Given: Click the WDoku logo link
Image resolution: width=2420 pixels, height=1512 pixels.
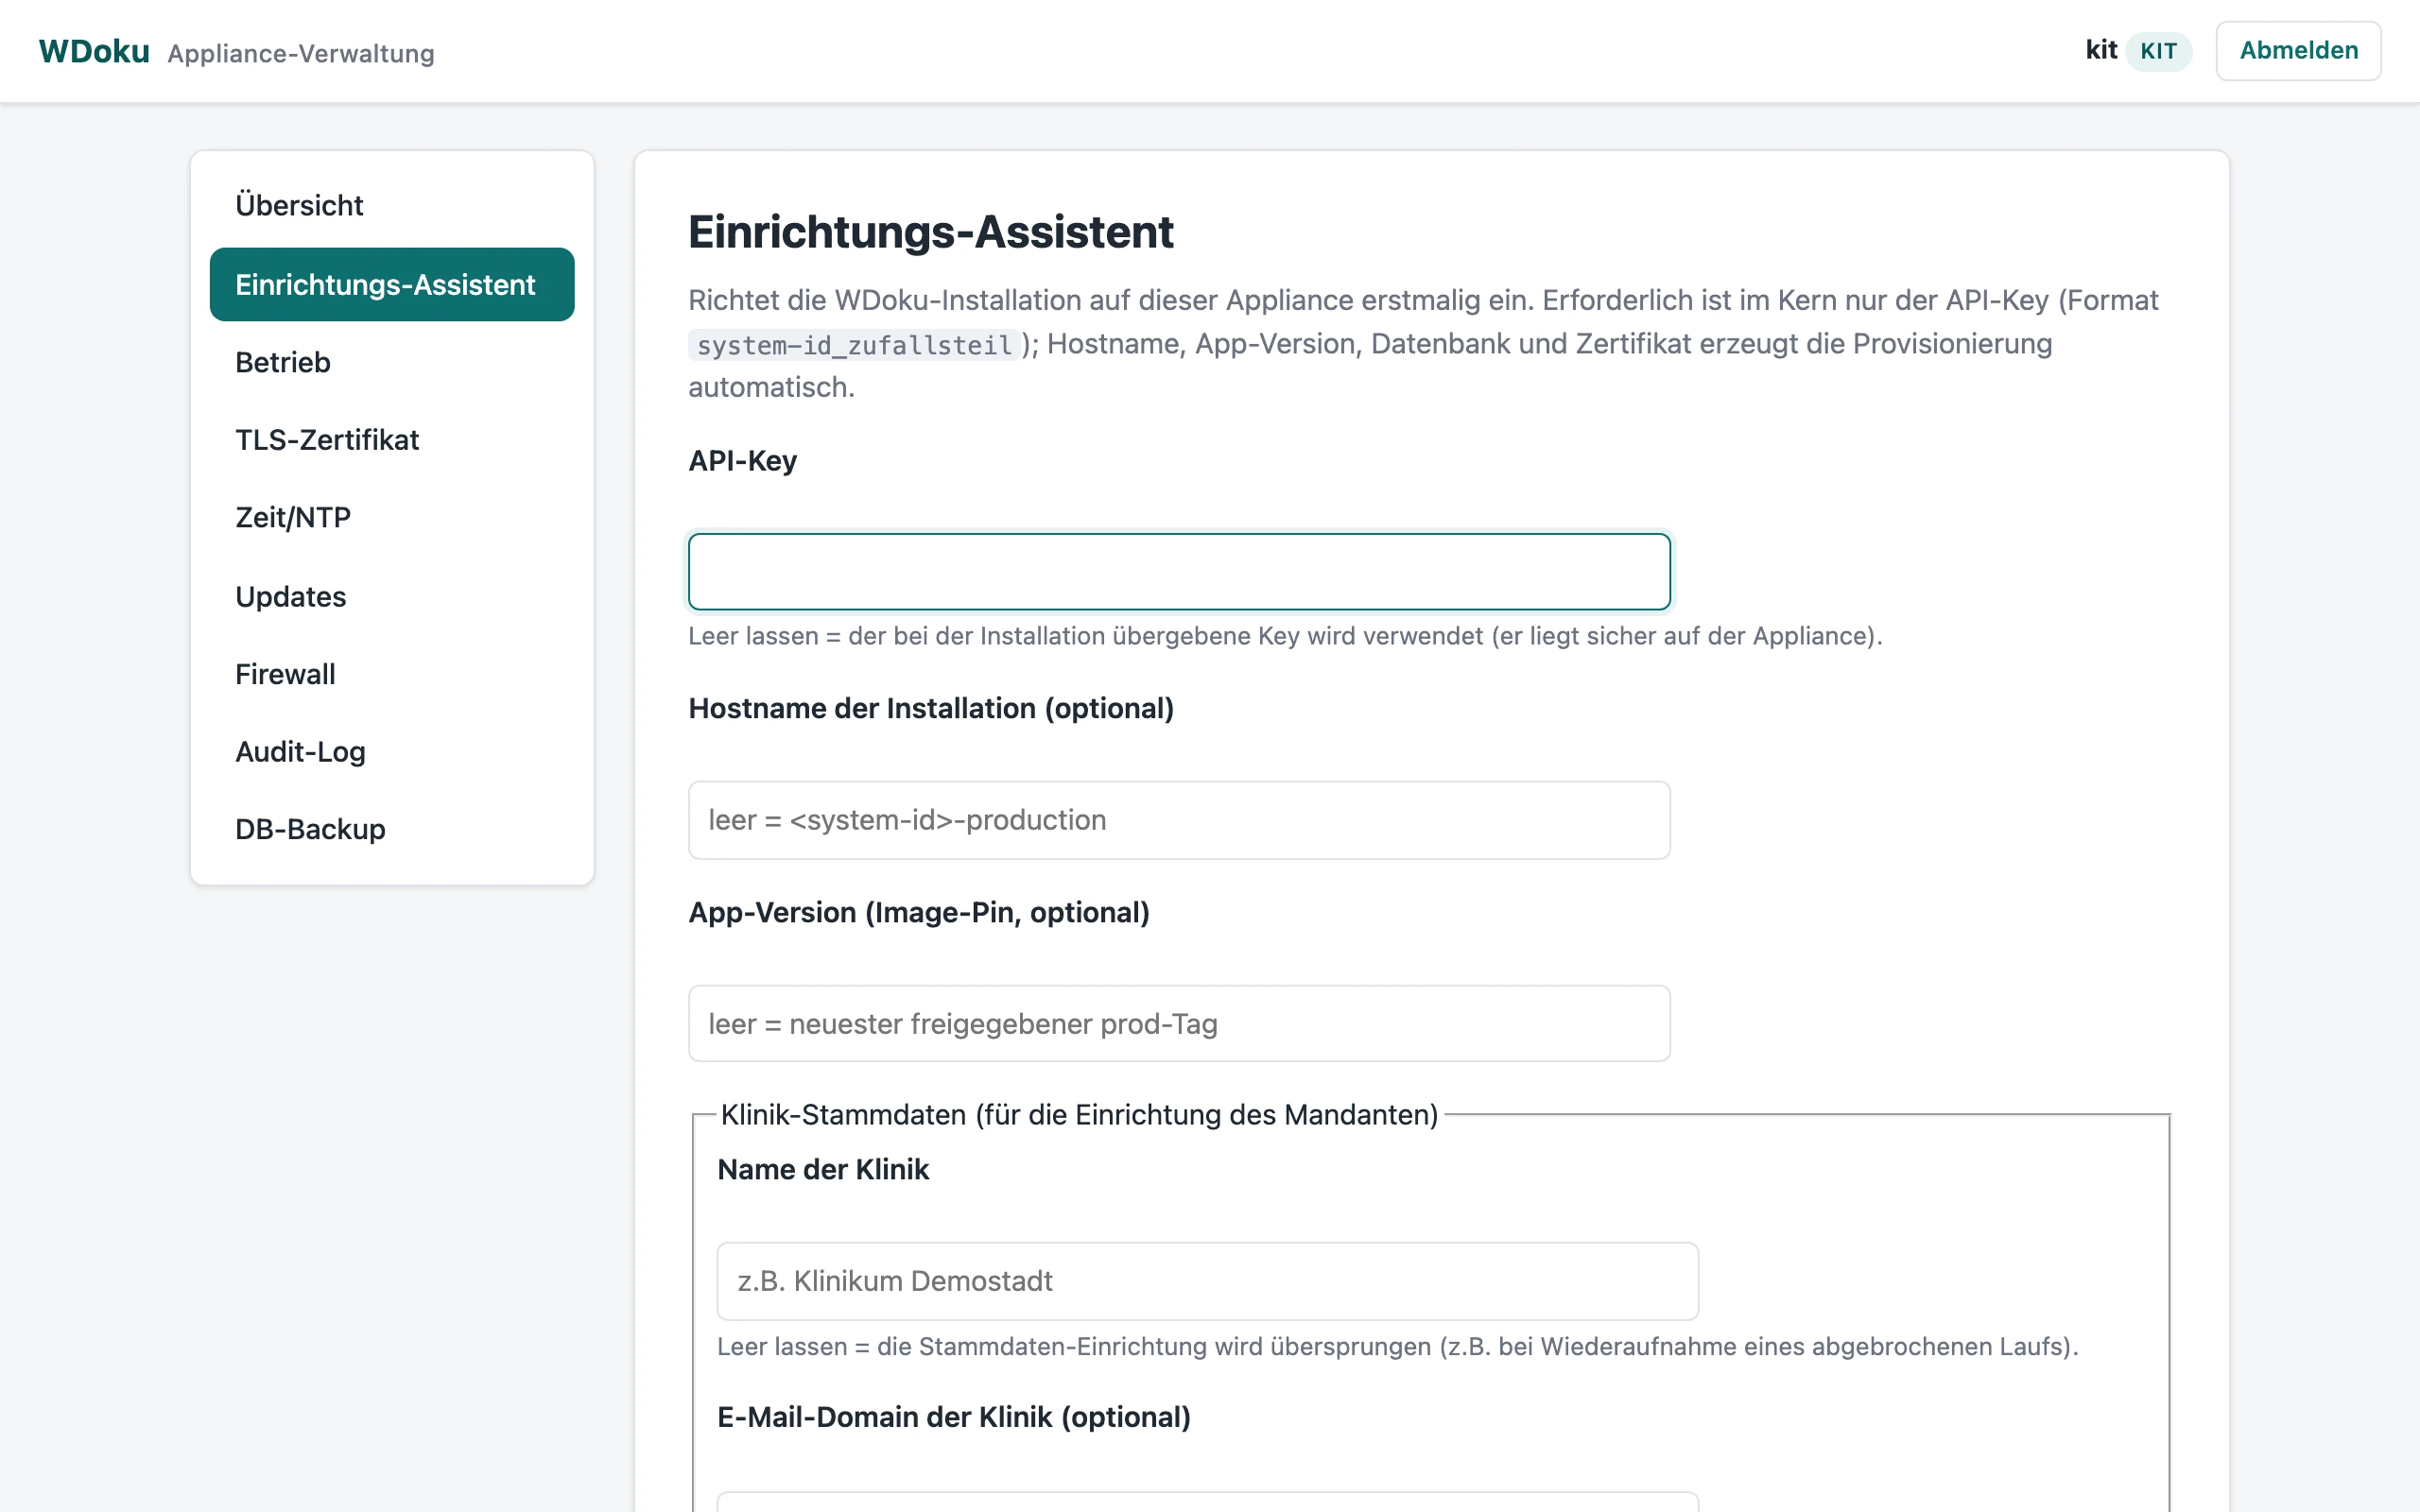Looking at the screenshot, I should [94, 51].
